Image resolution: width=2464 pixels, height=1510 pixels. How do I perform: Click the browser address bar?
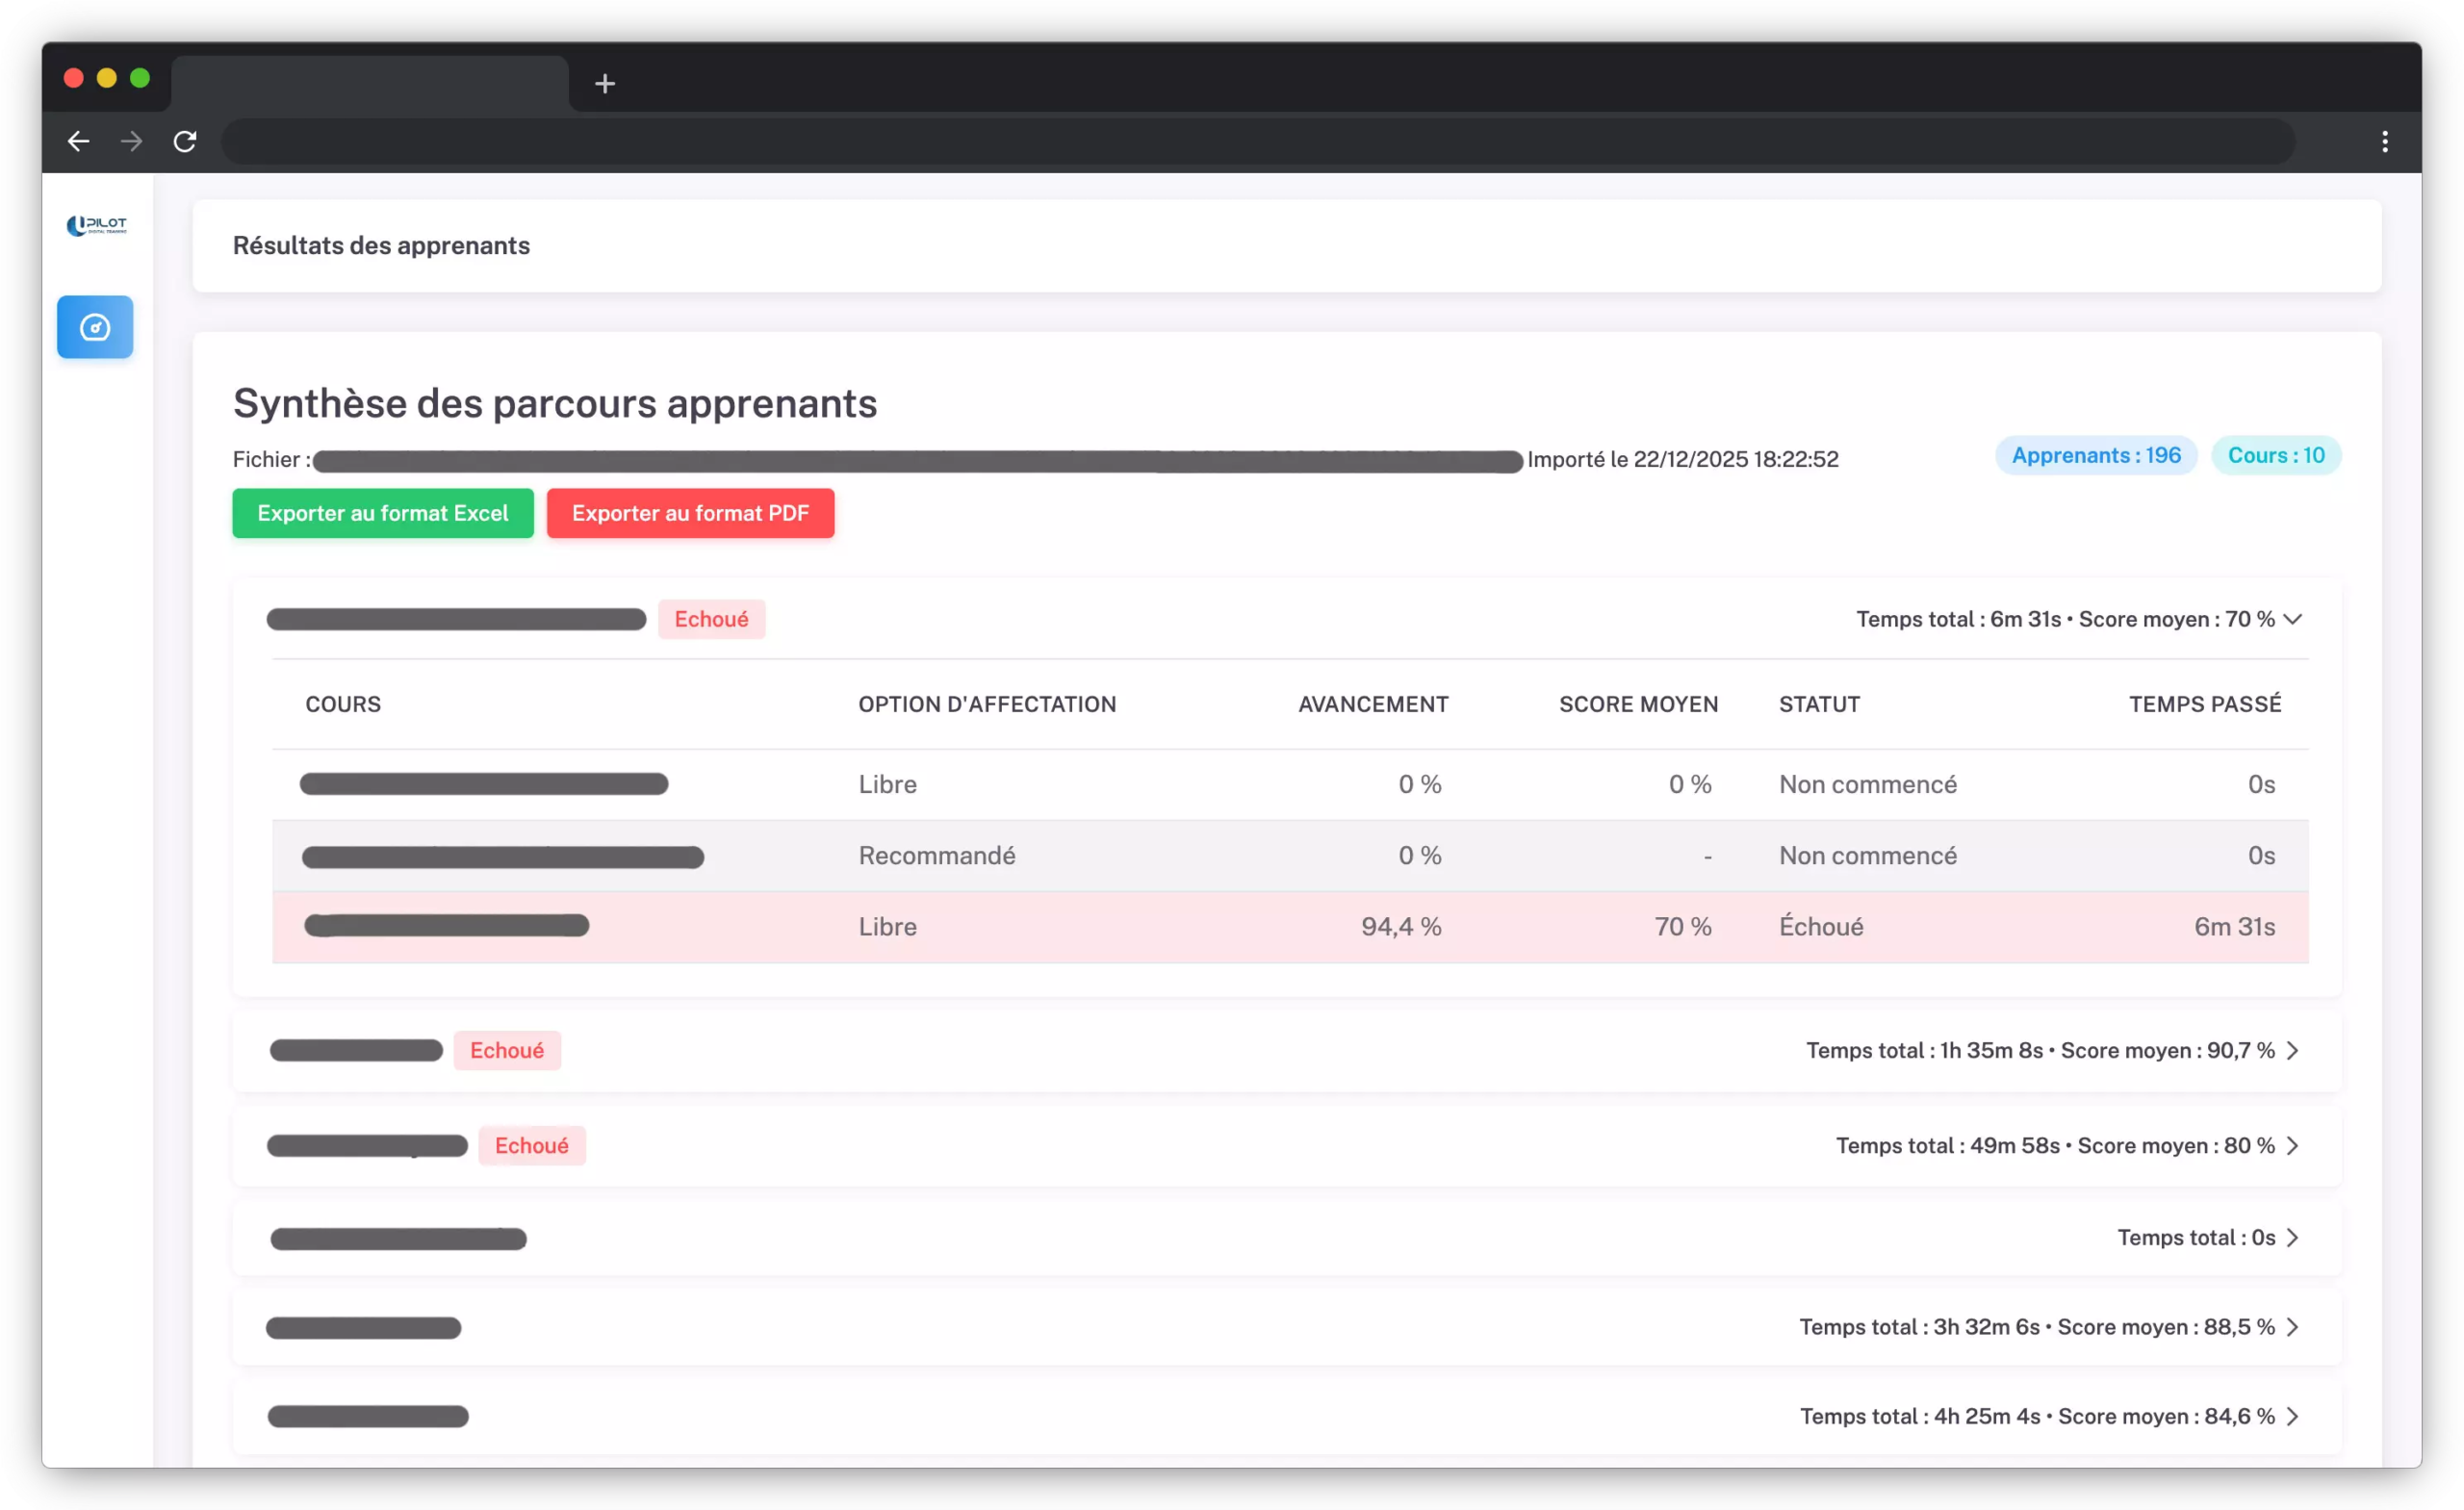point(1256,142)
